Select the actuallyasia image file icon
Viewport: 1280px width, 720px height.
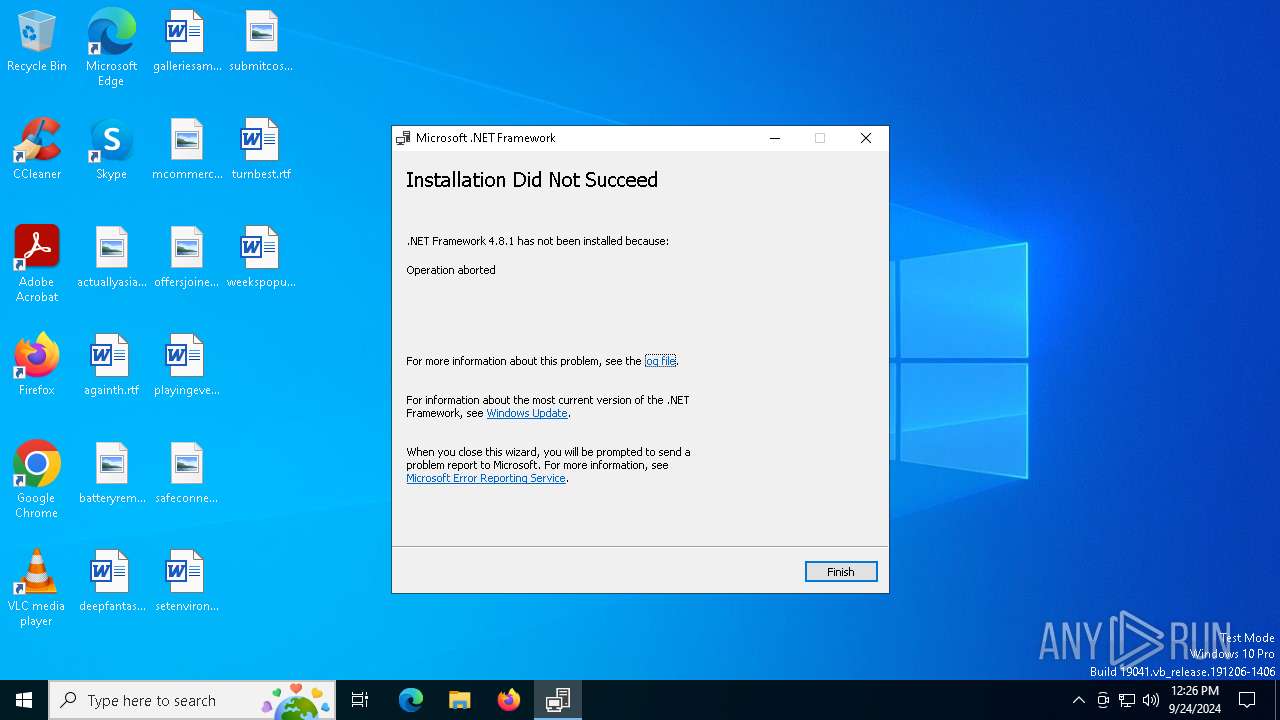click(x=111, y=258)
